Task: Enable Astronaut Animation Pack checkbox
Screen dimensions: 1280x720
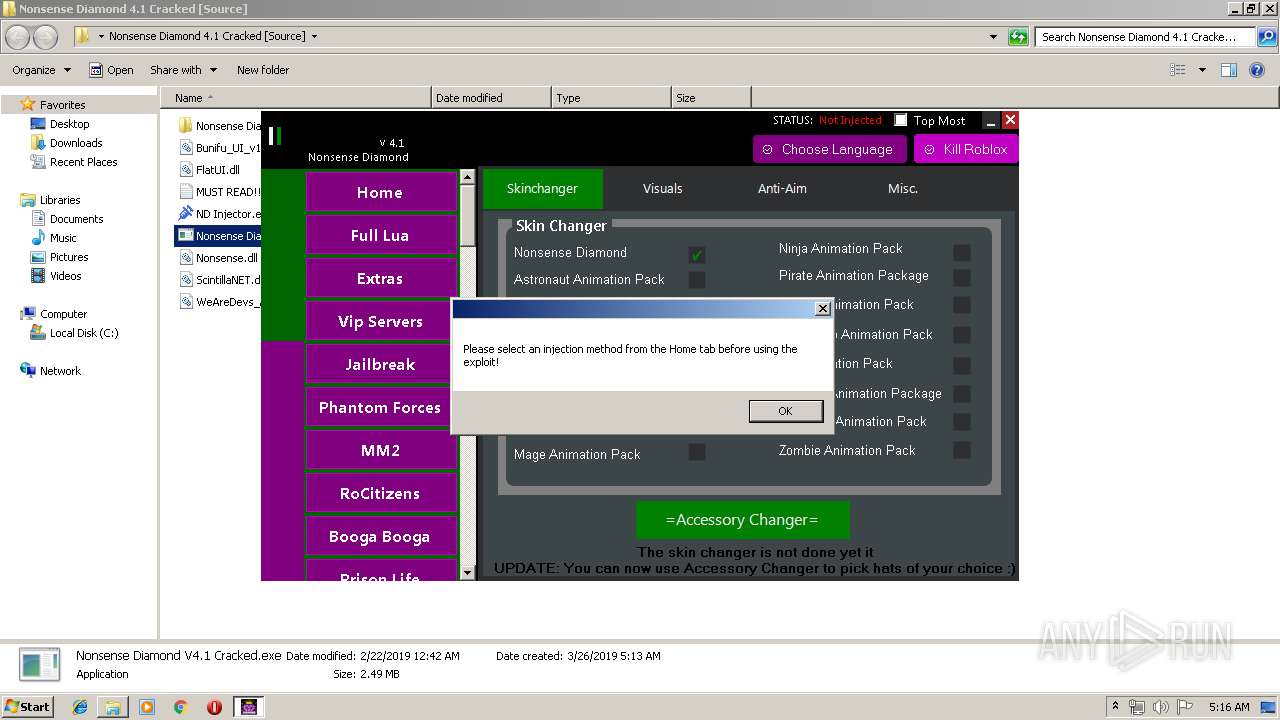Action: (697, 280)
